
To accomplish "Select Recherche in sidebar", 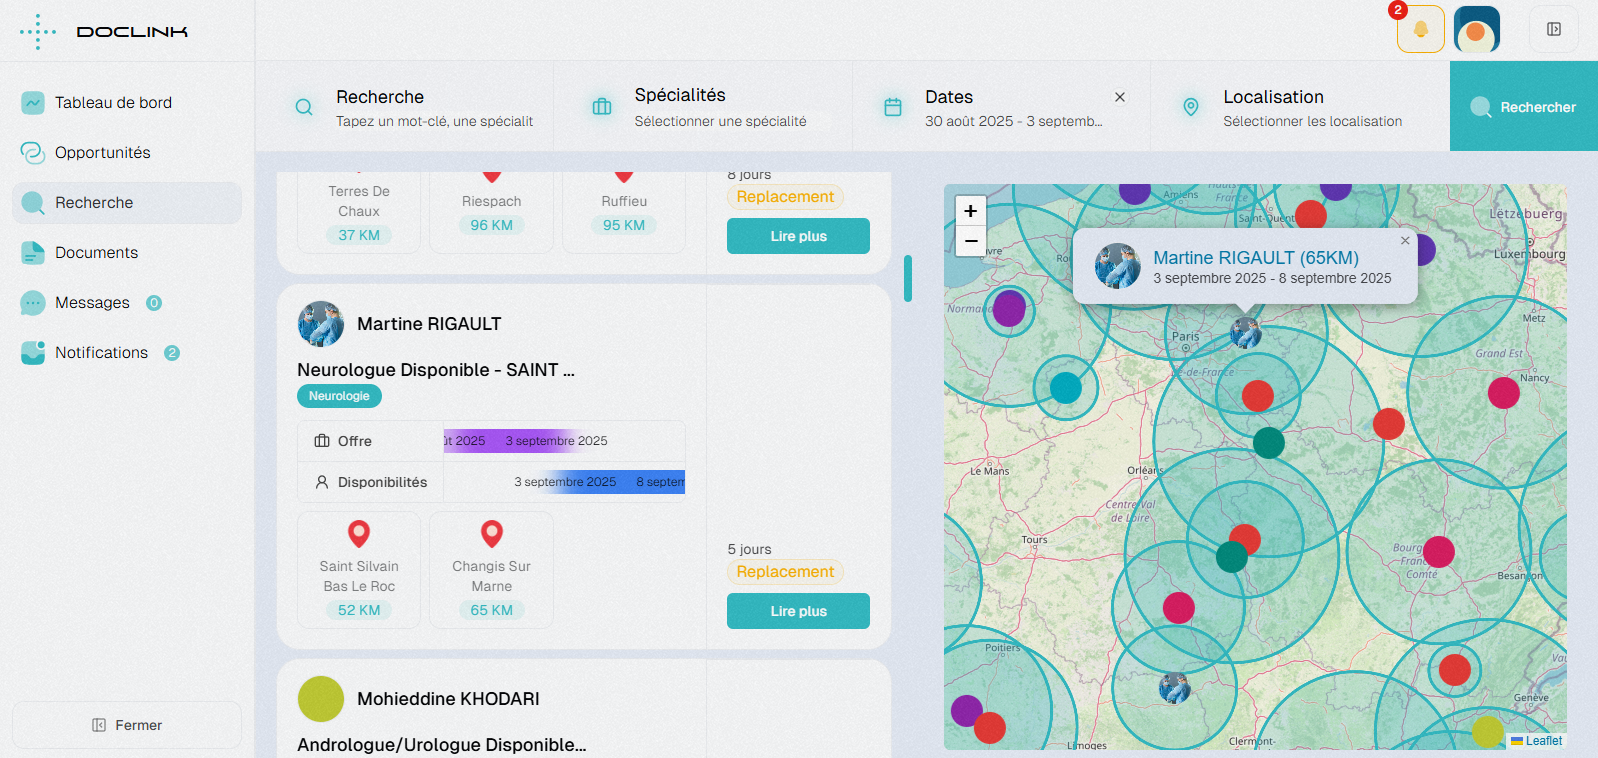I will click(127, 202).
